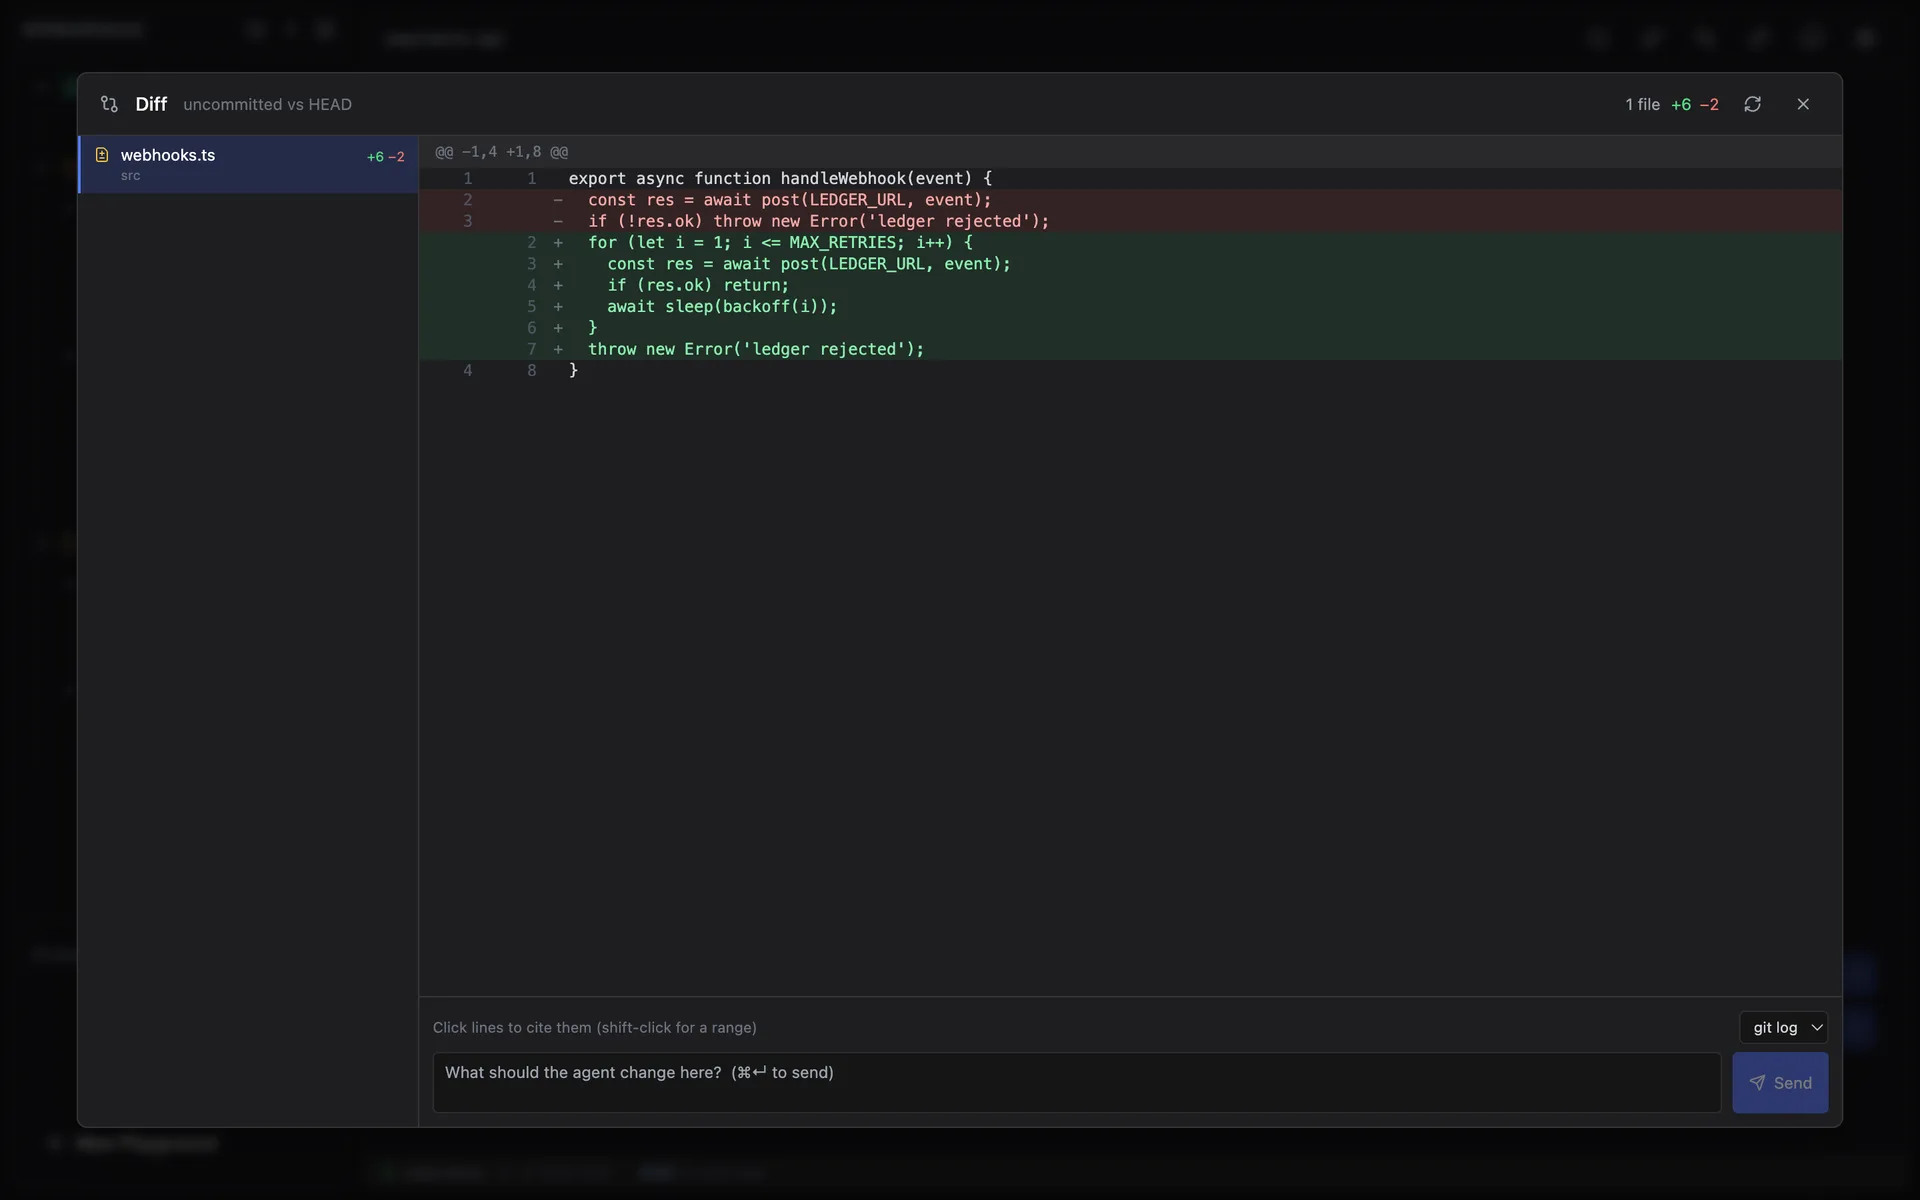Cite removed line with '!res.ok' throw
Viewport: 1920px width, 1200px height.
[x=1130, y=221]
